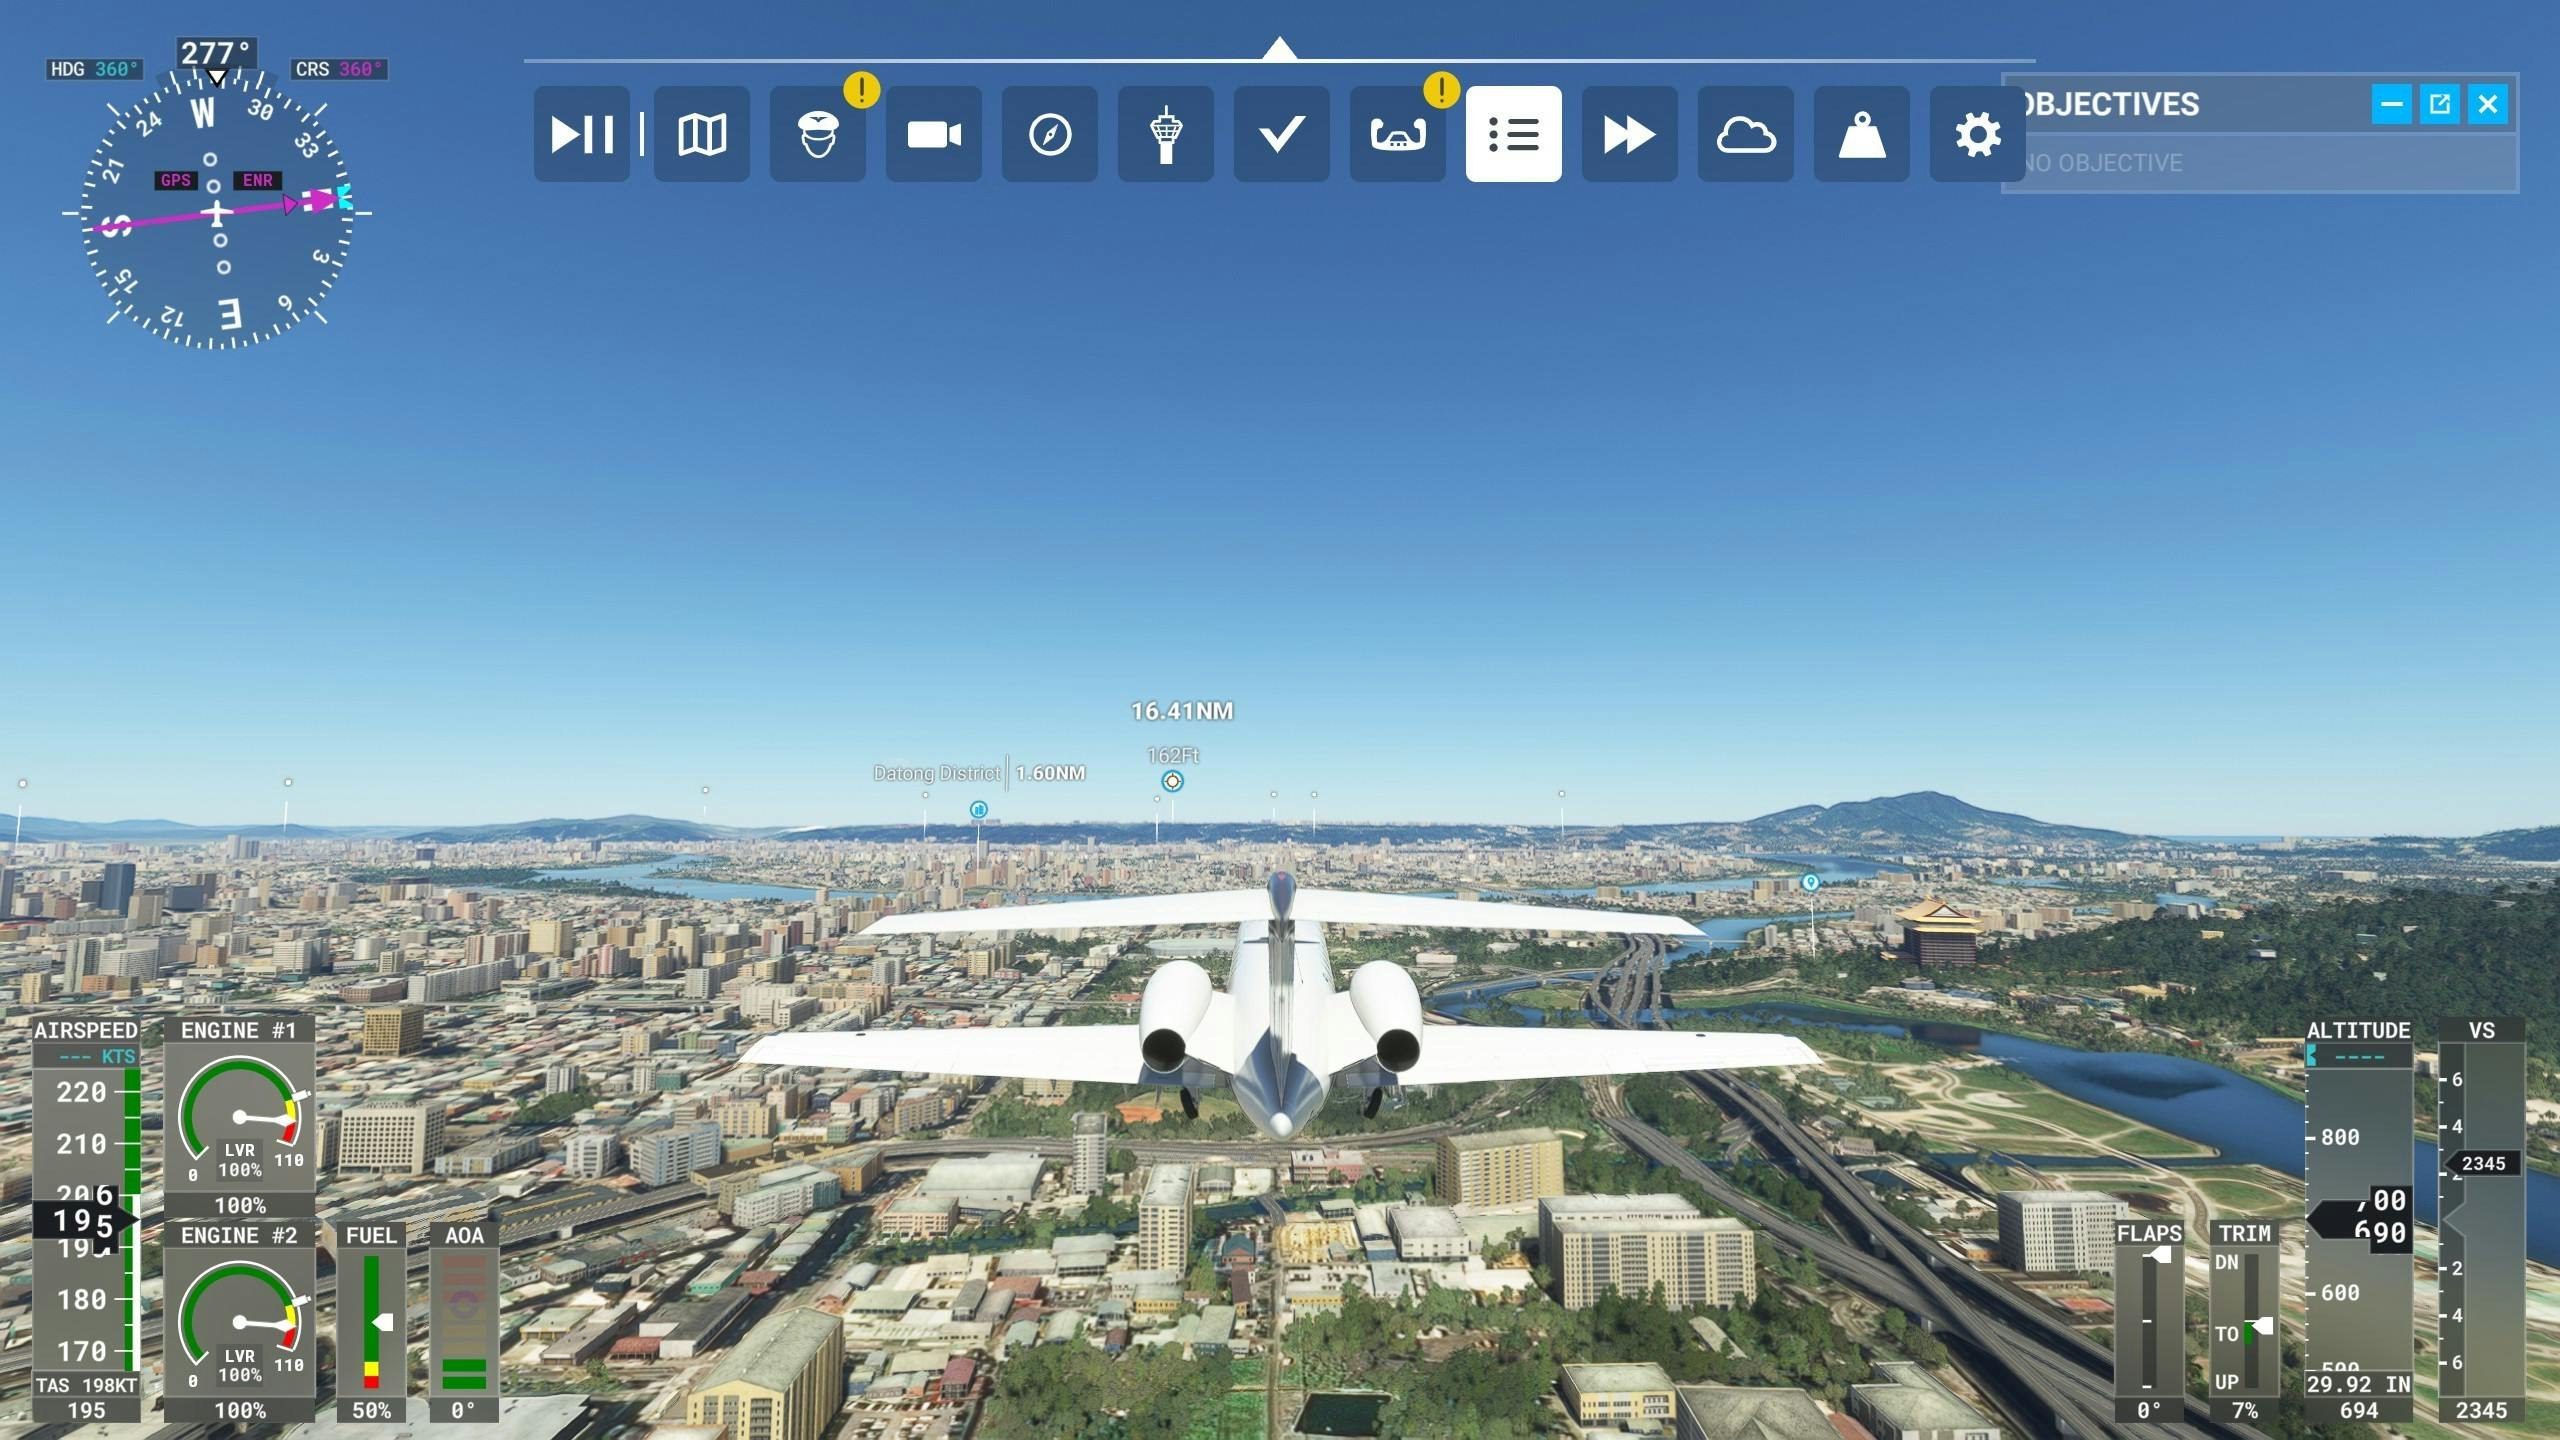This screenshot has width=2560, height=1440.
Task: Open the Checklist checkmark icon
Action: click(1281, 134)
